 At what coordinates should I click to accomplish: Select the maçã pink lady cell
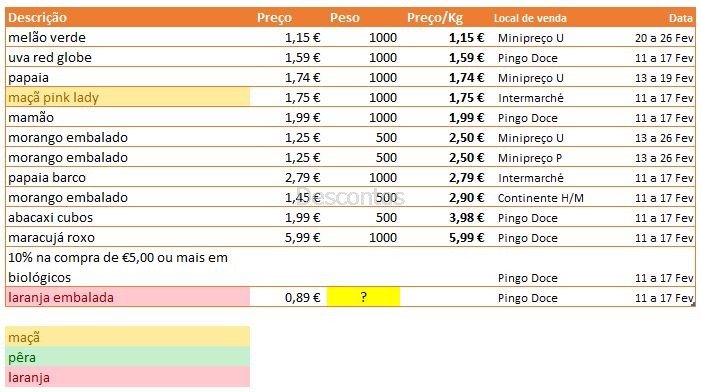(127, 97)
